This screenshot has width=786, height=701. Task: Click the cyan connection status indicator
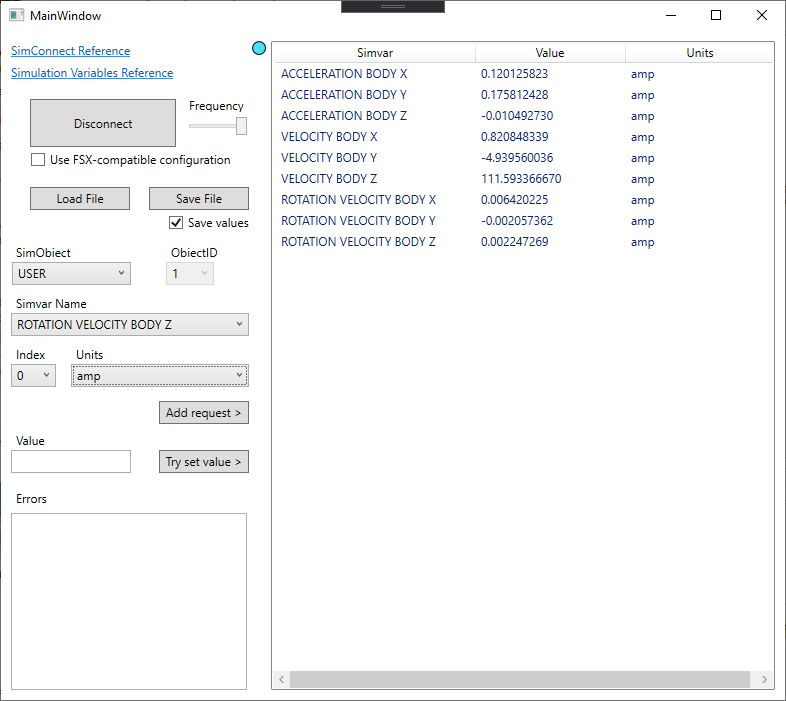click(x=259, y=48)
